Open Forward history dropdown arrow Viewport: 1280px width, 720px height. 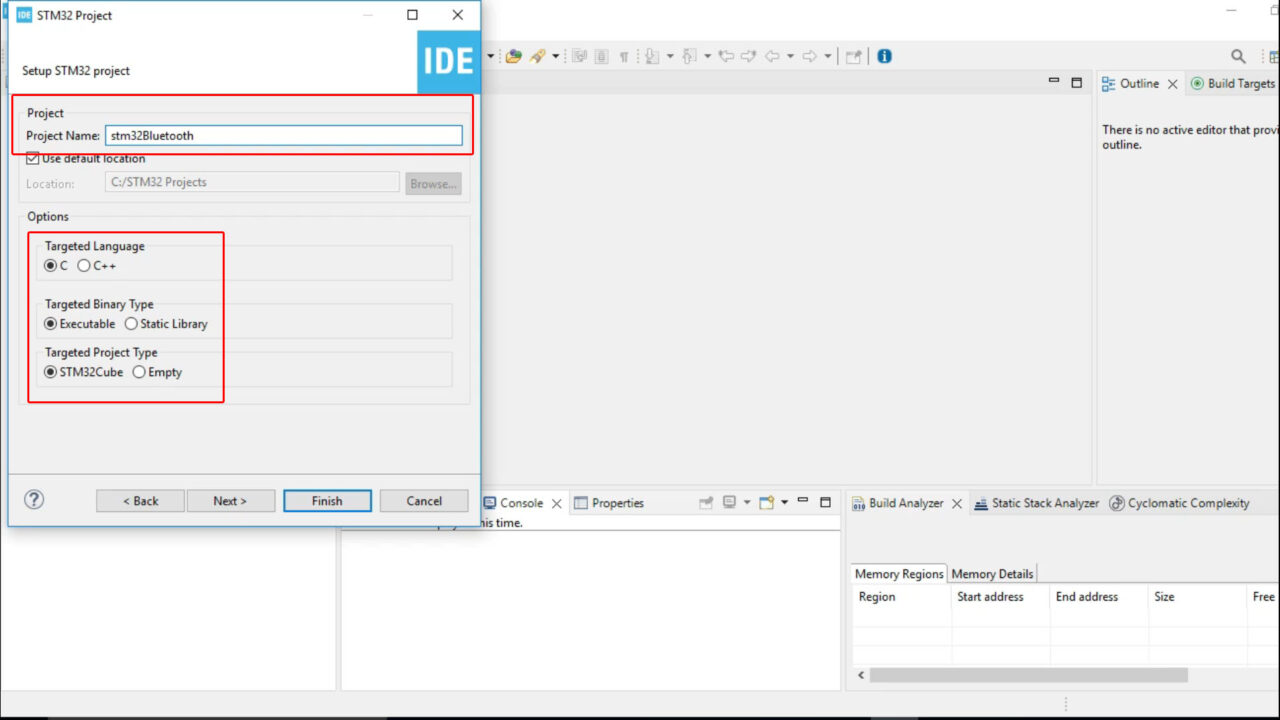(x=828, y=57)
